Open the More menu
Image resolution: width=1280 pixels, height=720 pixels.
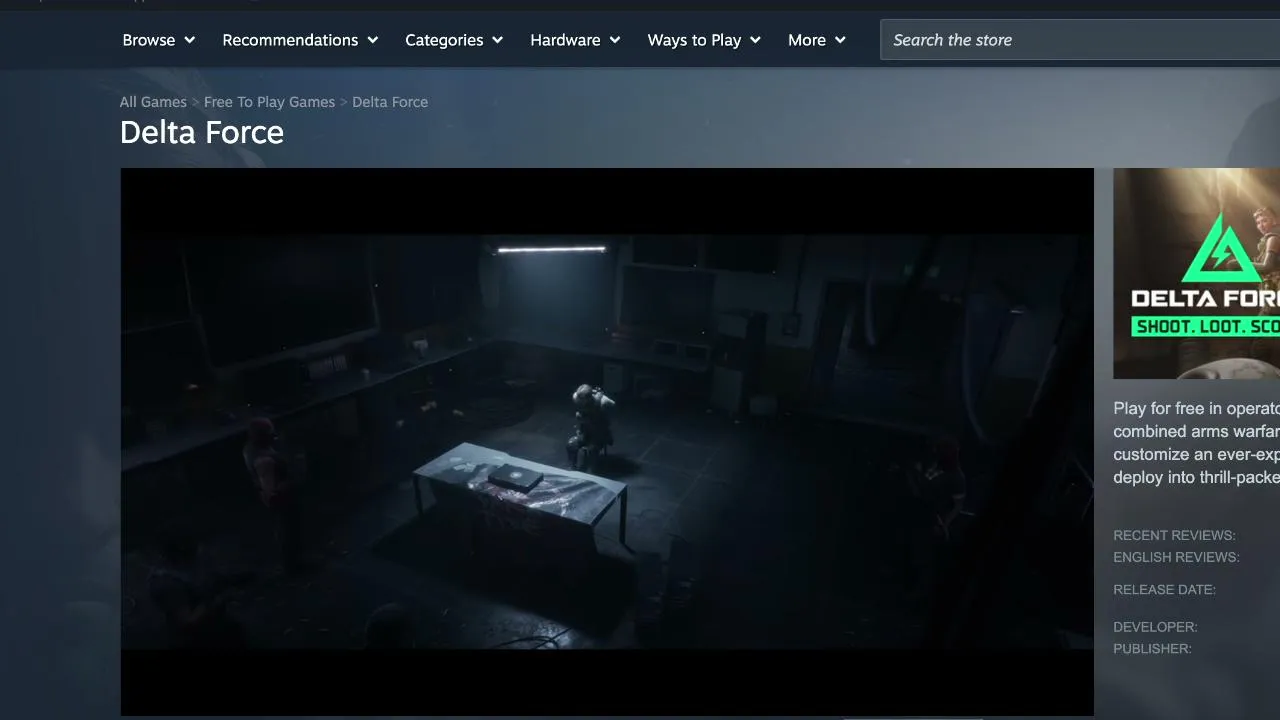pyautogui.click(x=816, y=40)
